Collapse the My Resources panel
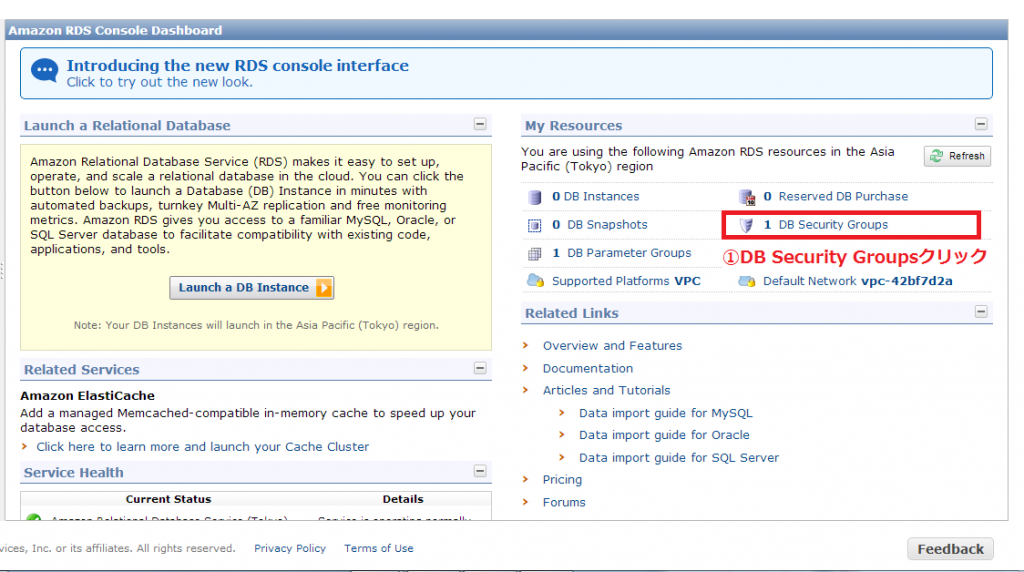Viewport: 1024px width, 572px height. click(981, 124)
